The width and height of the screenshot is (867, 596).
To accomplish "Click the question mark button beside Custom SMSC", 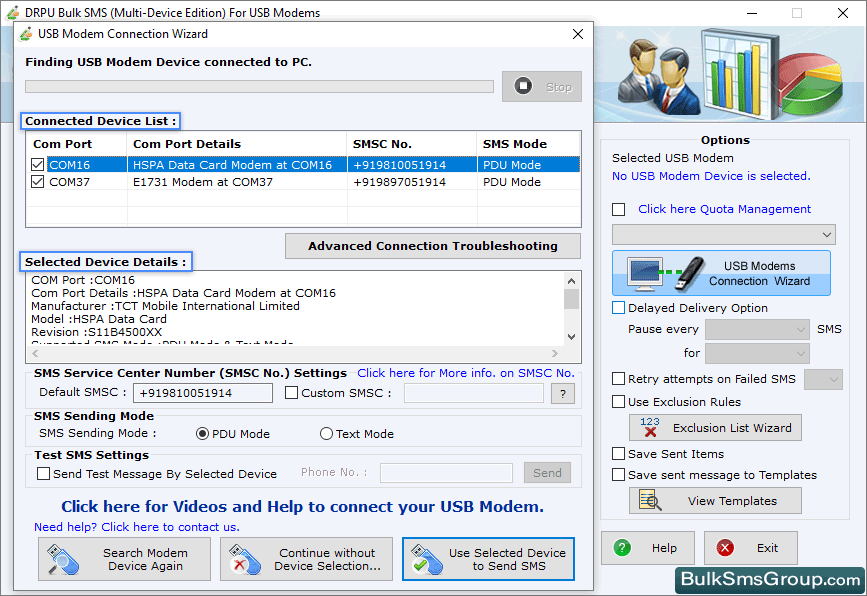I will coord(563,394).
